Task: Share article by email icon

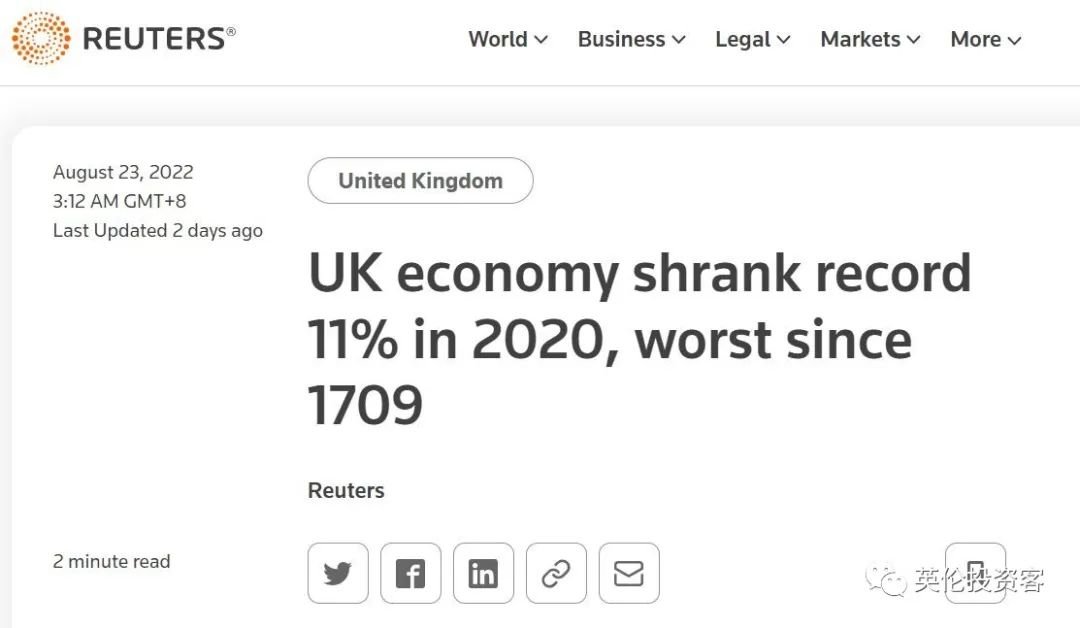Action: click(629, 573)
